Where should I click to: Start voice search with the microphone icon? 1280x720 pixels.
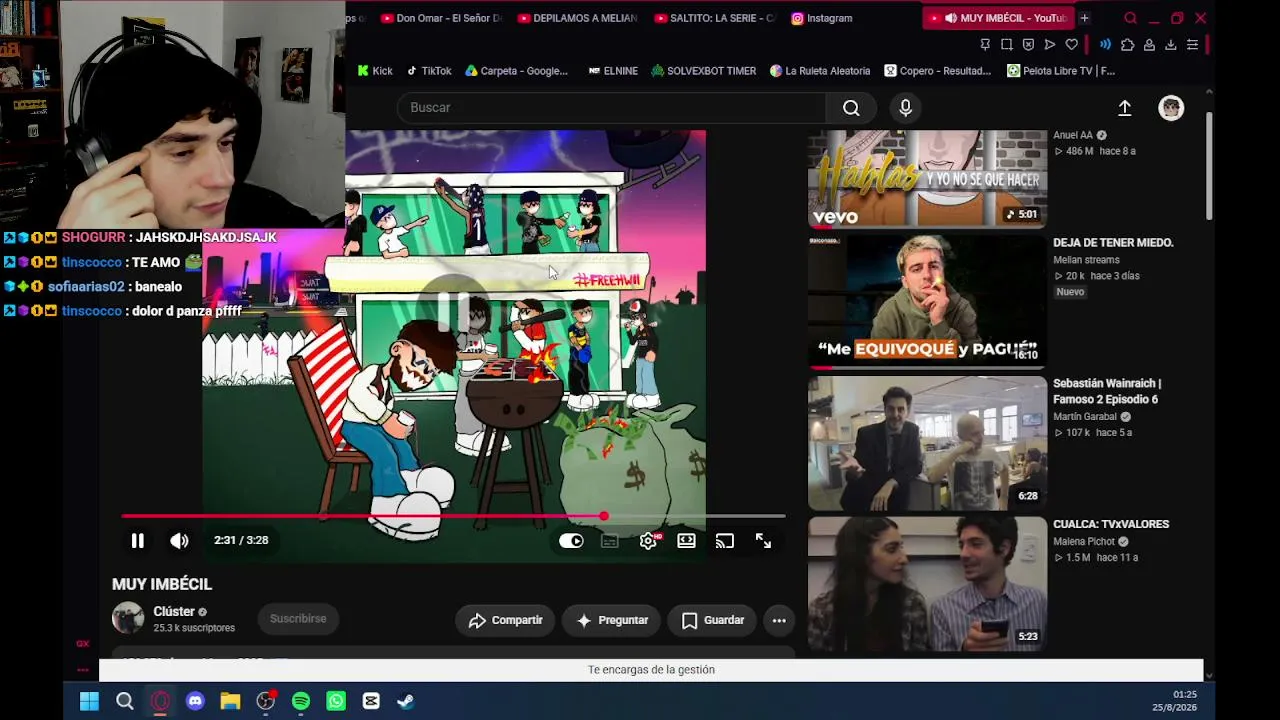[905, 108]
